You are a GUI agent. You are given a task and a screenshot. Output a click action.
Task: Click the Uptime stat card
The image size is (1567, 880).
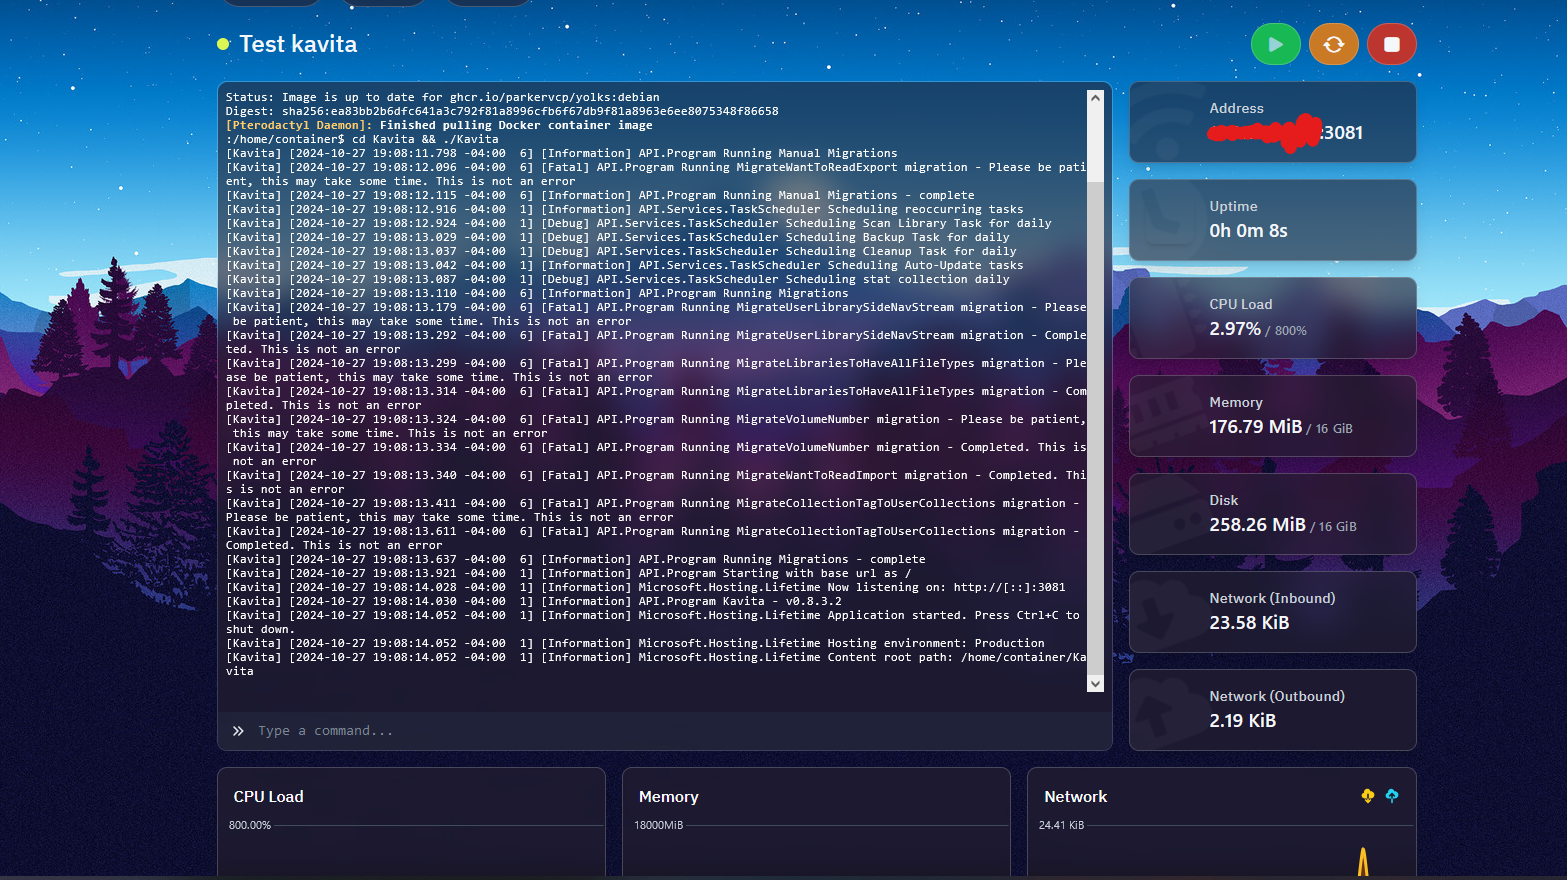(1273, 220)
